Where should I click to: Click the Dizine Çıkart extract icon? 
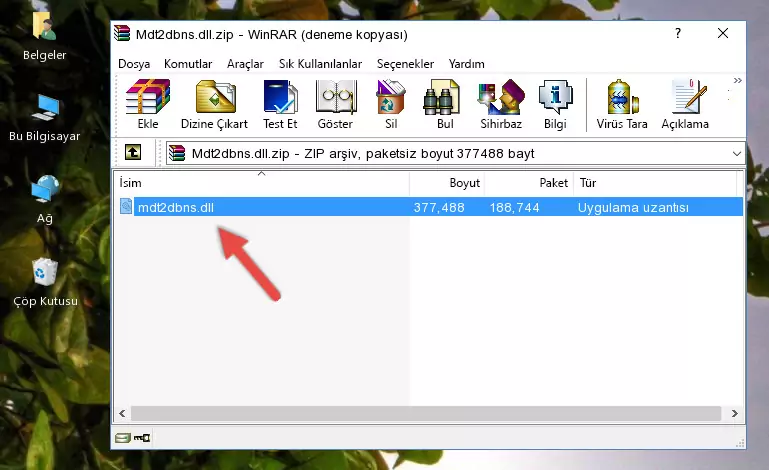tap(214, 104)
